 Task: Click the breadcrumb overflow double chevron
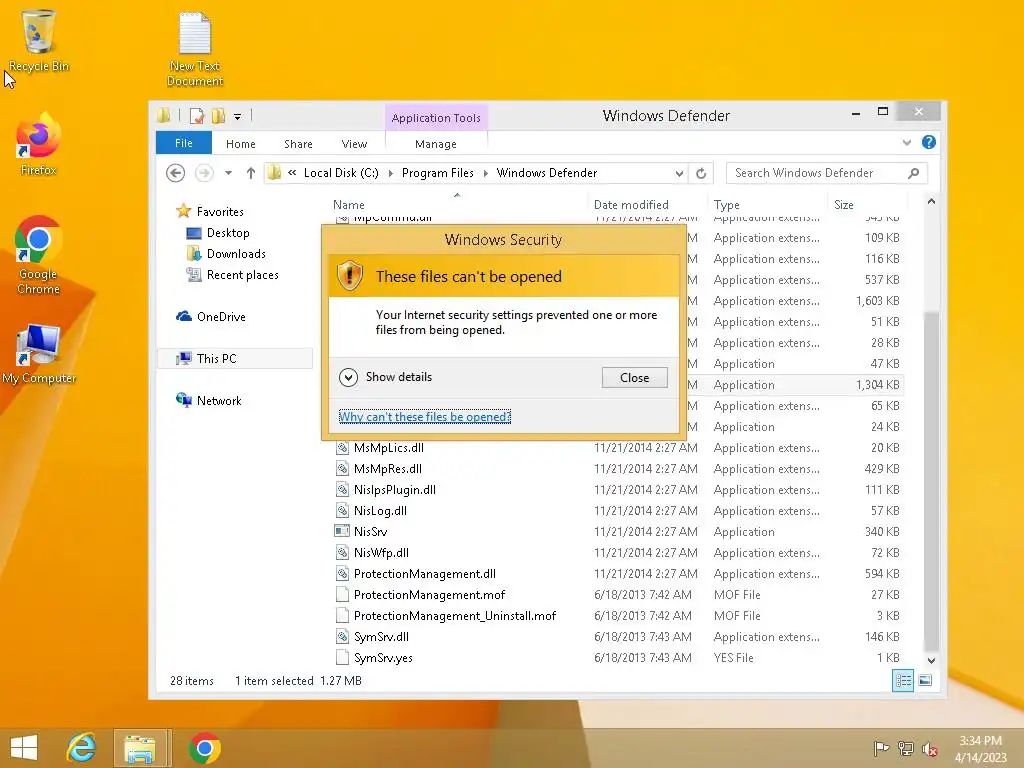pos(292,173)
